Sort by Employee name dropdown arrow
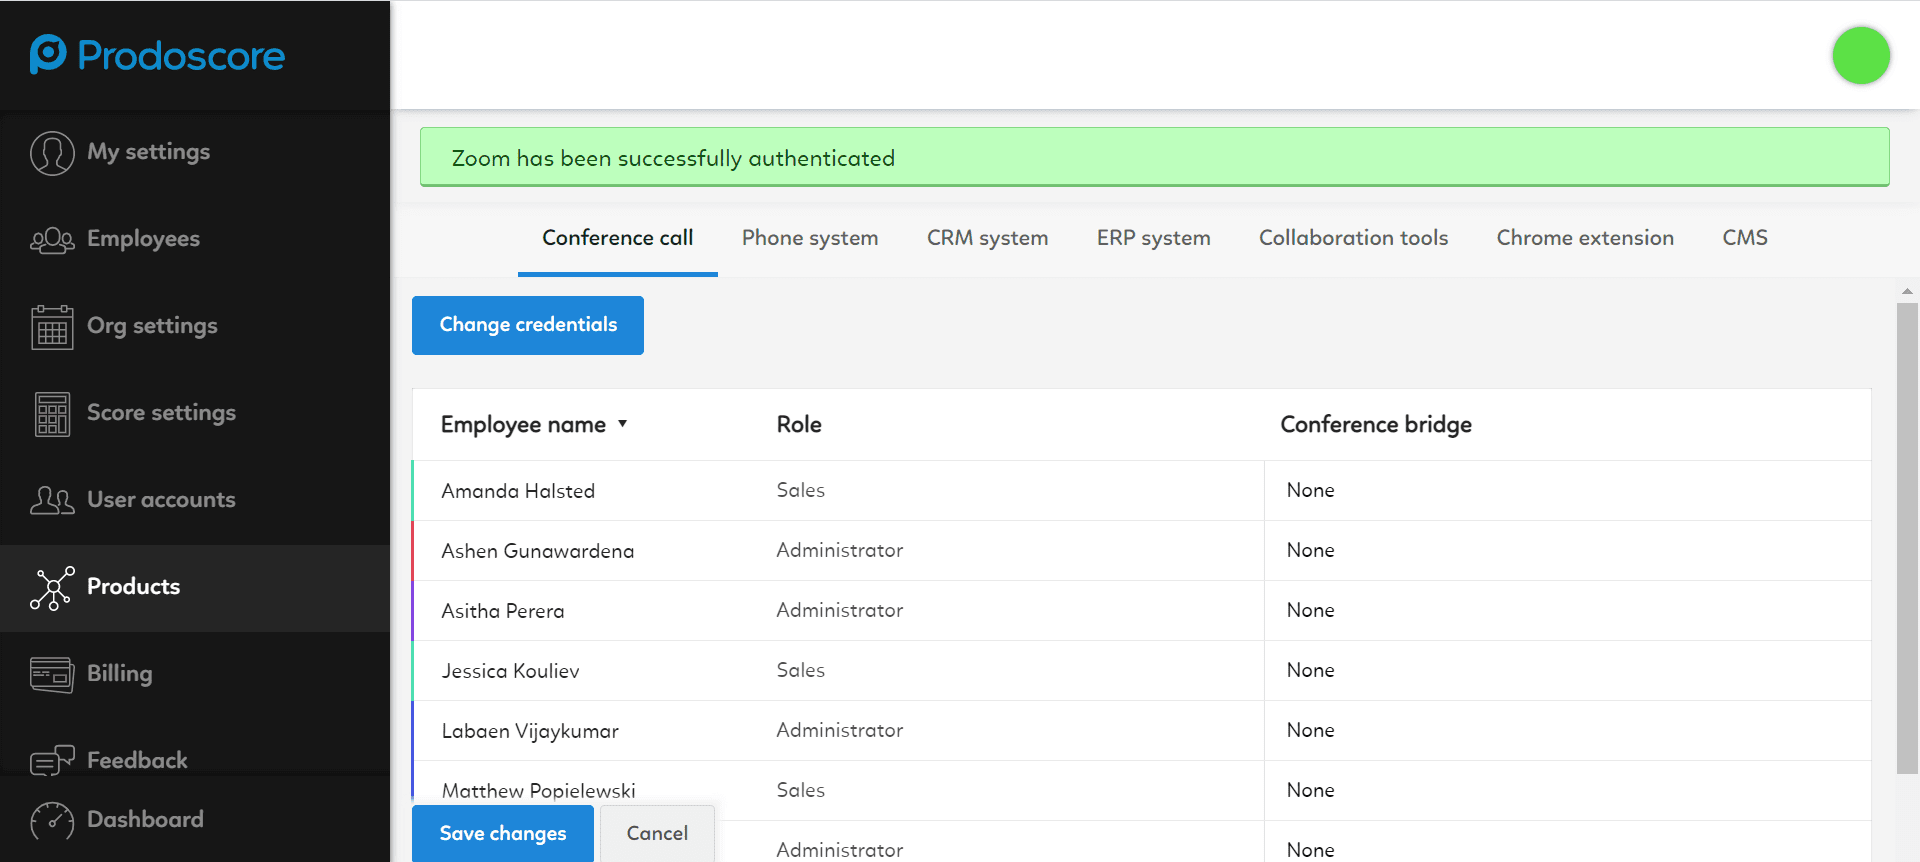Viewport: 1920px width, 862px height. (x=622, y=424)
